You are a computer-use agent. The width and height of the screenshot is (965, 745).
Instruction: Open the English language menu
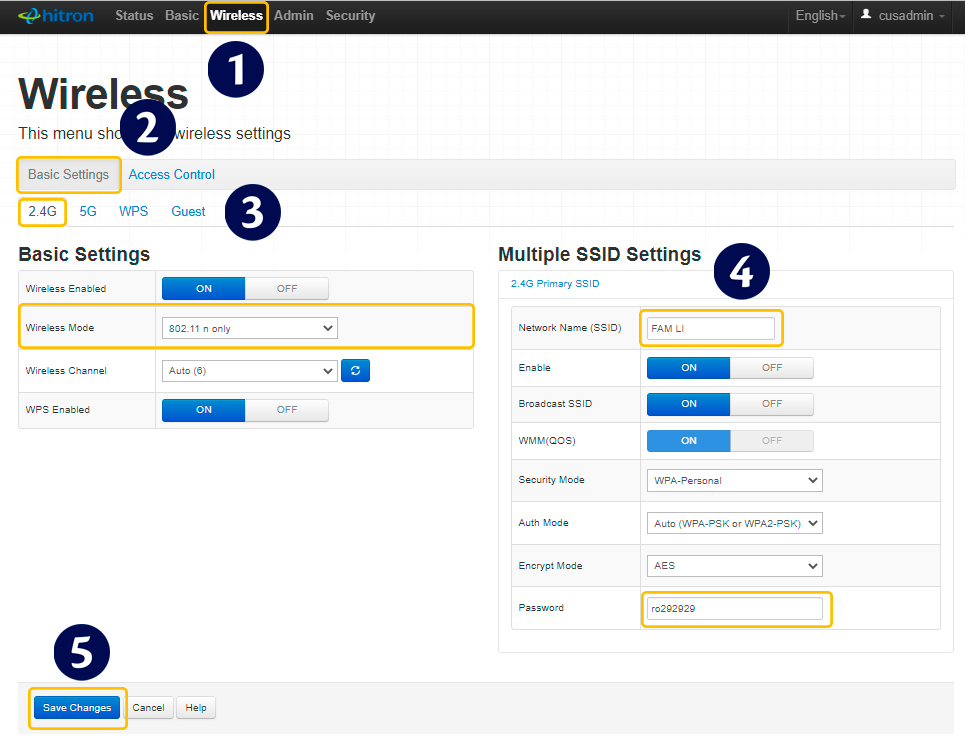pyautogui.click(x=820, y=15)
